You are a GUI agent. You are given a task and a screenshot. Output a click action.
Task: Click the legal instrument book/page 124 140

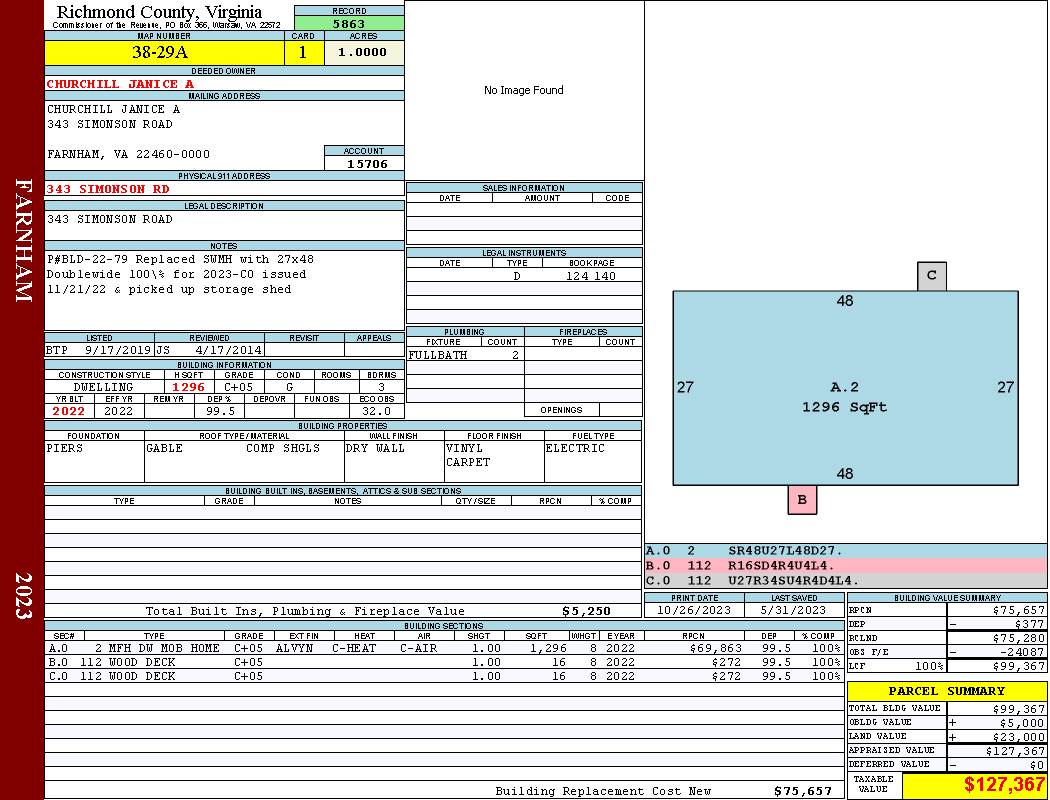click(591, 276)
